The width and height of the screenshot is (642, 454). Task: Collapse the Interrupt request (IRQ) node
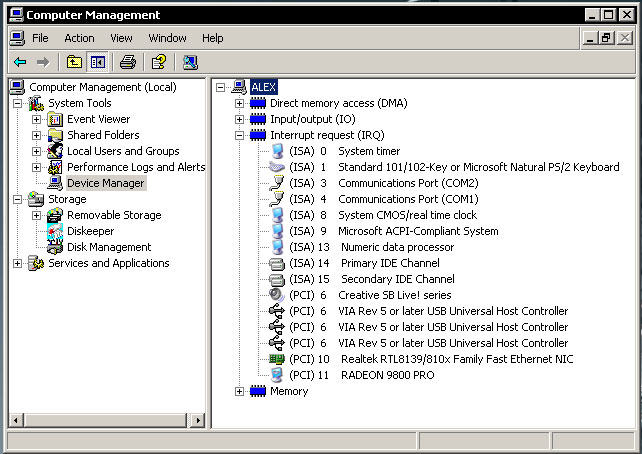click(x=240, y=135)
